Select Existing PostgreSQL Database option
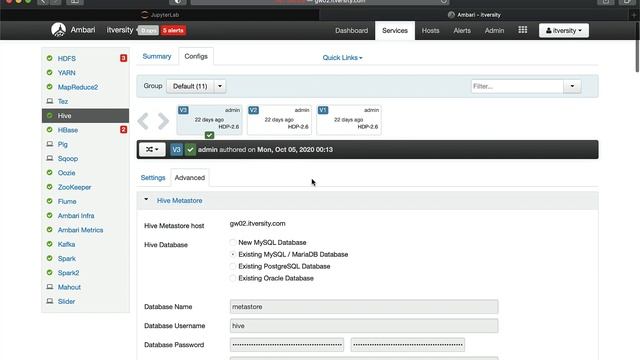Viewport: 640px width, 360px height. 233,266
